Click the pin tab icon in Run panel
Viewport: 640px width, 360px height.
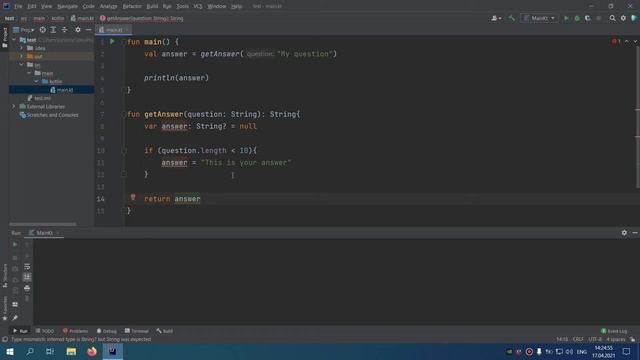pos(15,318)
